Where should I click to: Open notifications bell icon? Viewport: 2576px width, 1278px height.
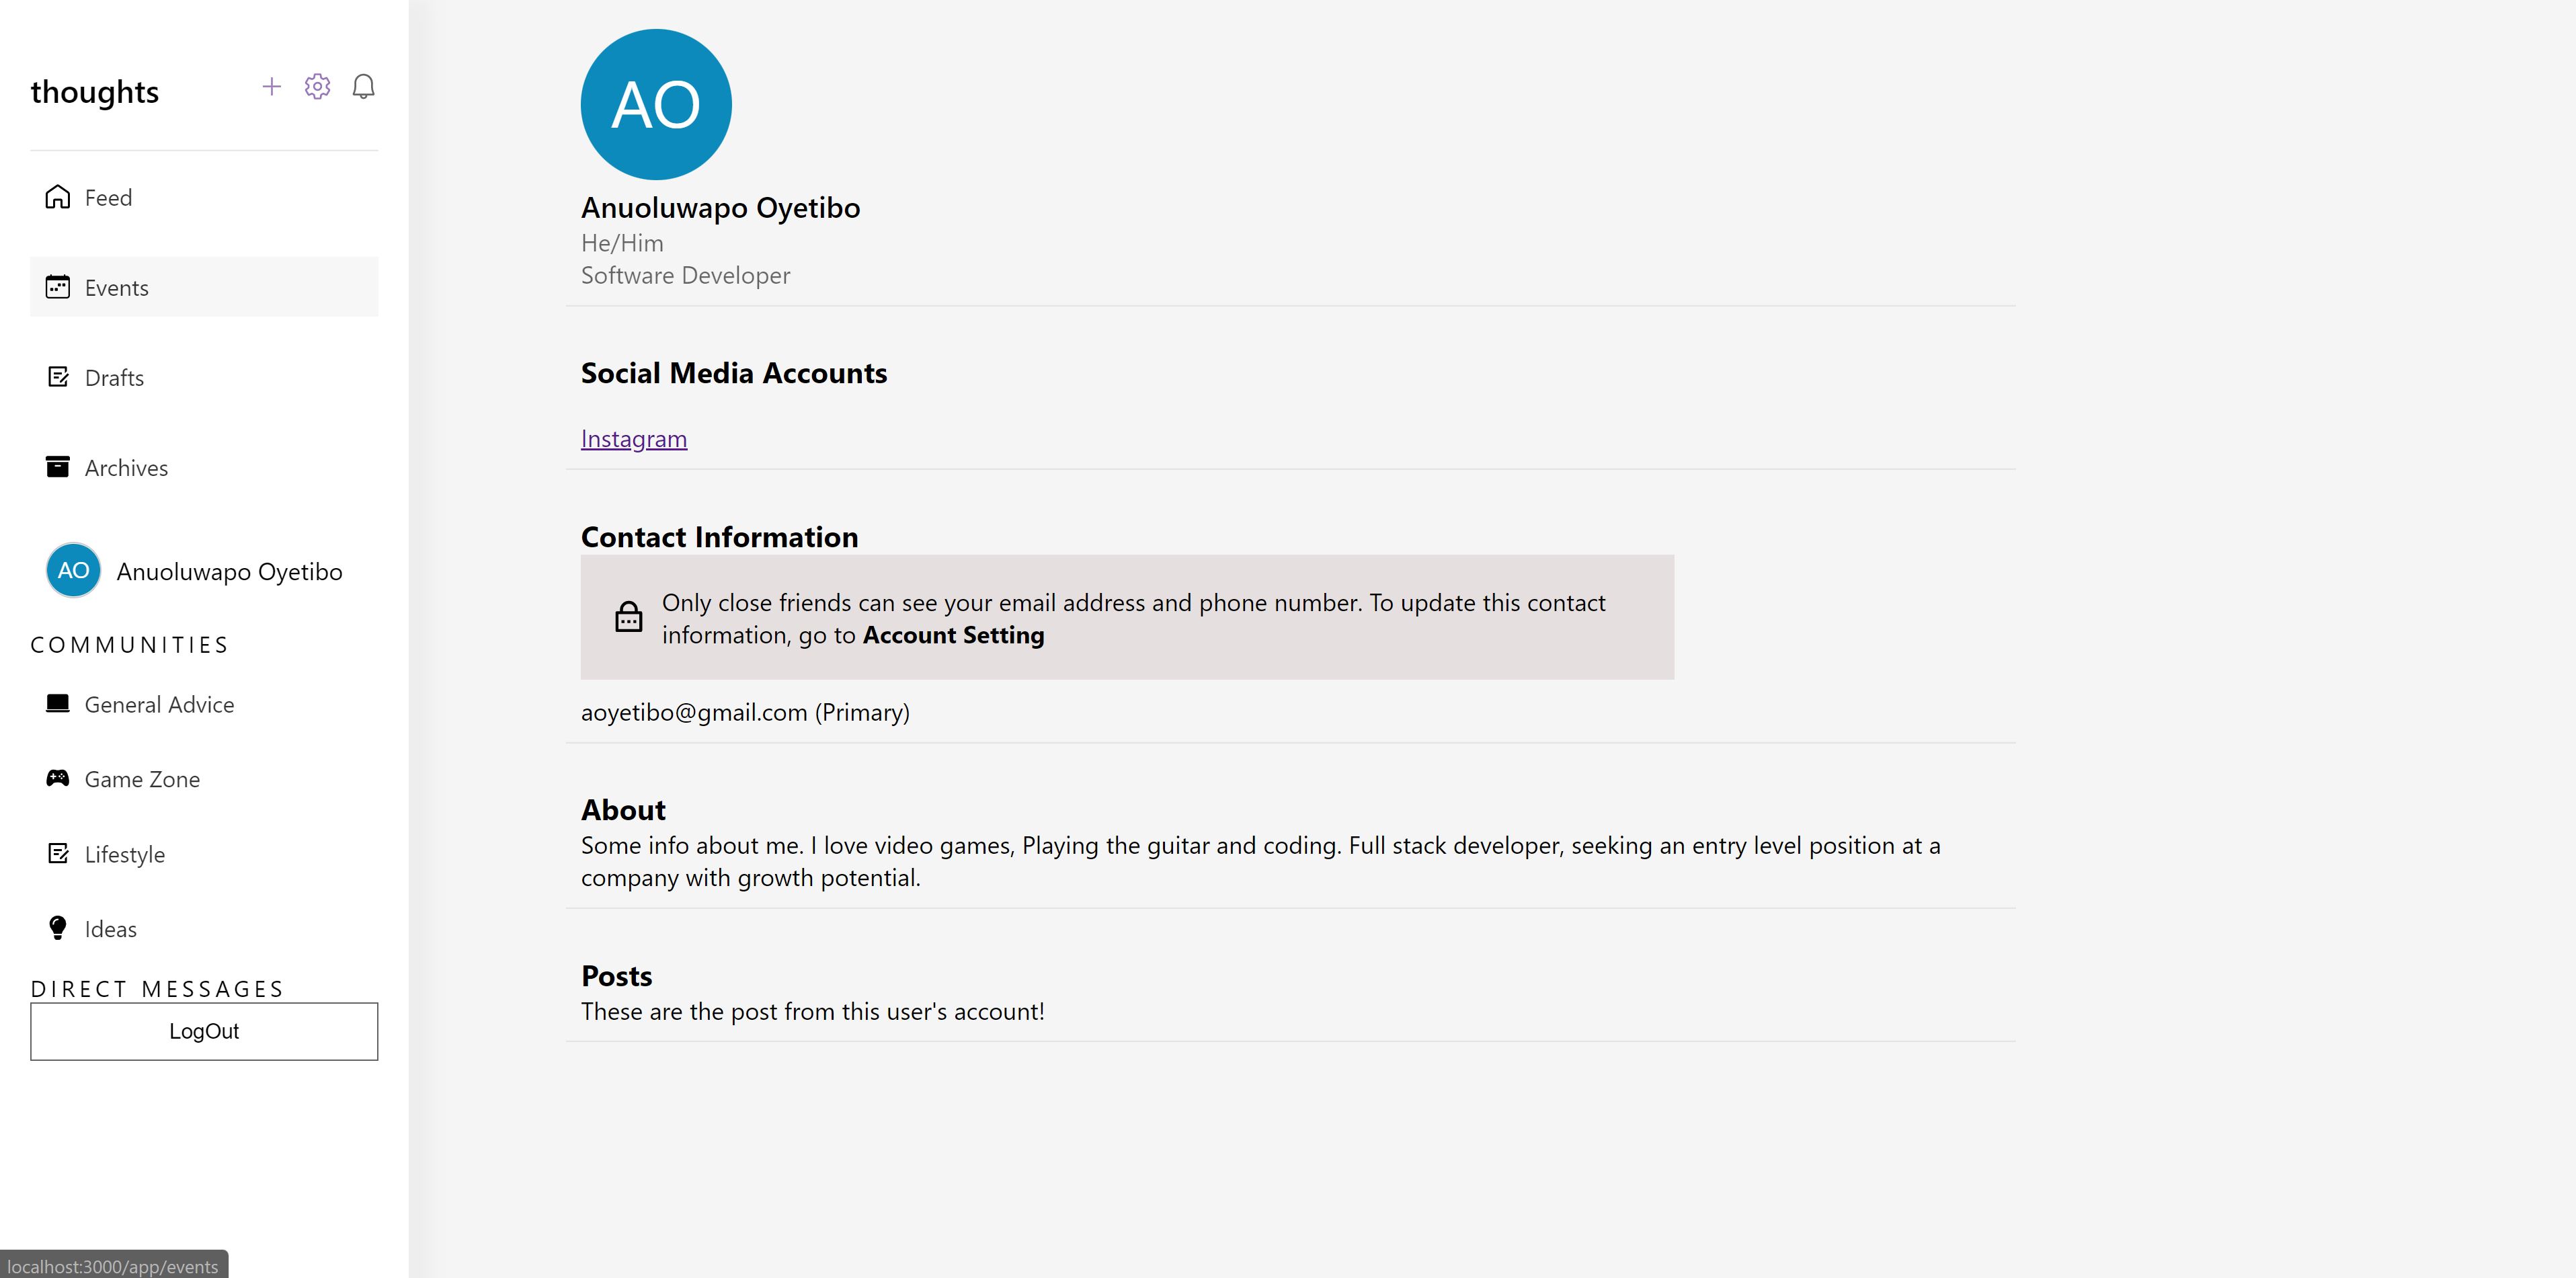pyautogui.click(x=364, y=87)
